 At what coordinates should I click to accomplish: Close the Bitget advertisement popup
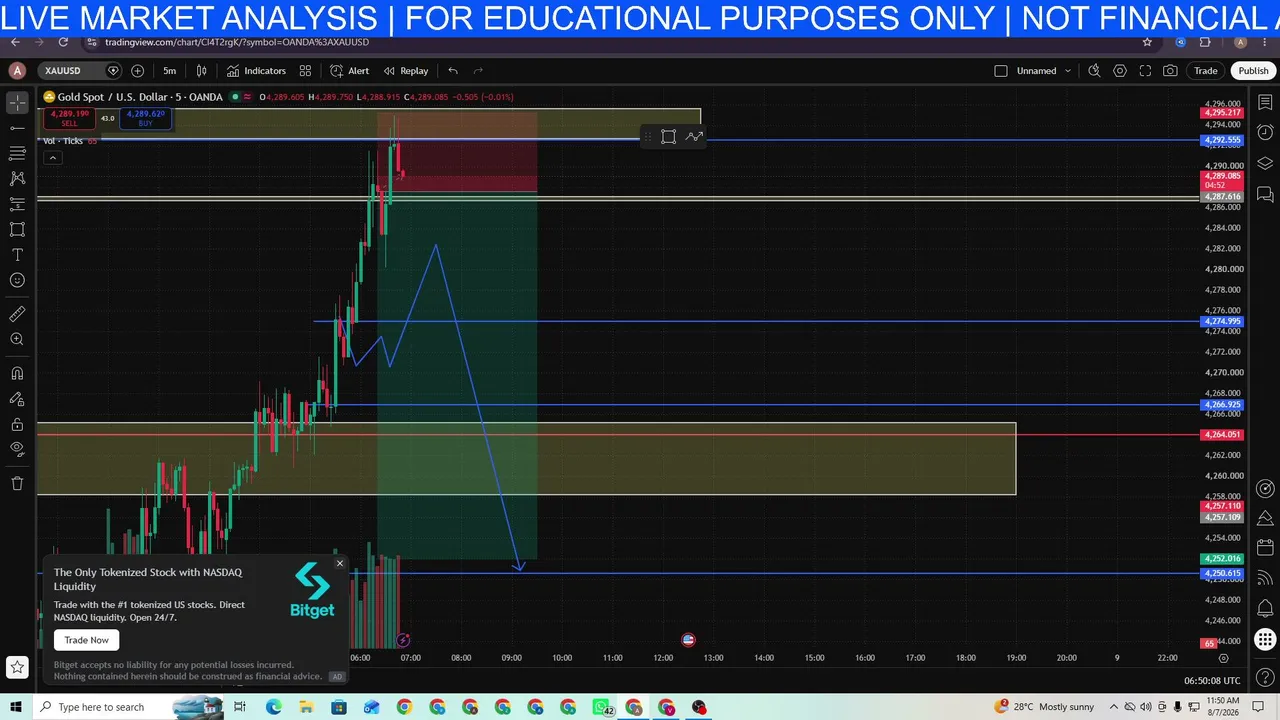point(340,564)
